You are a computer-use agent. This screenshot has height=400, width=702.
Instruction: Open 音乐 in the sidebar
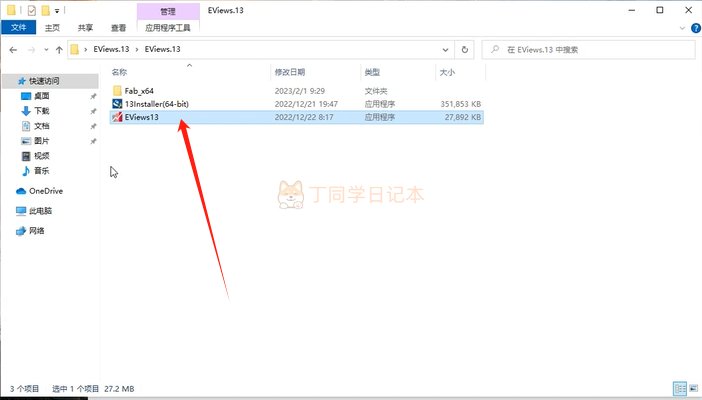(x=42, y=171)
